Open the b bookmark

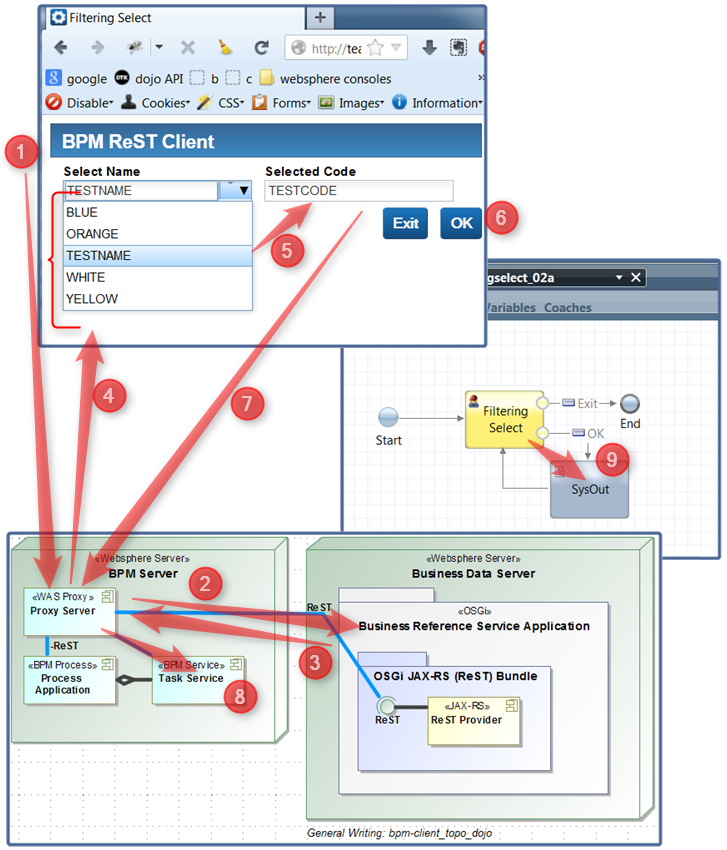[204, 79]
